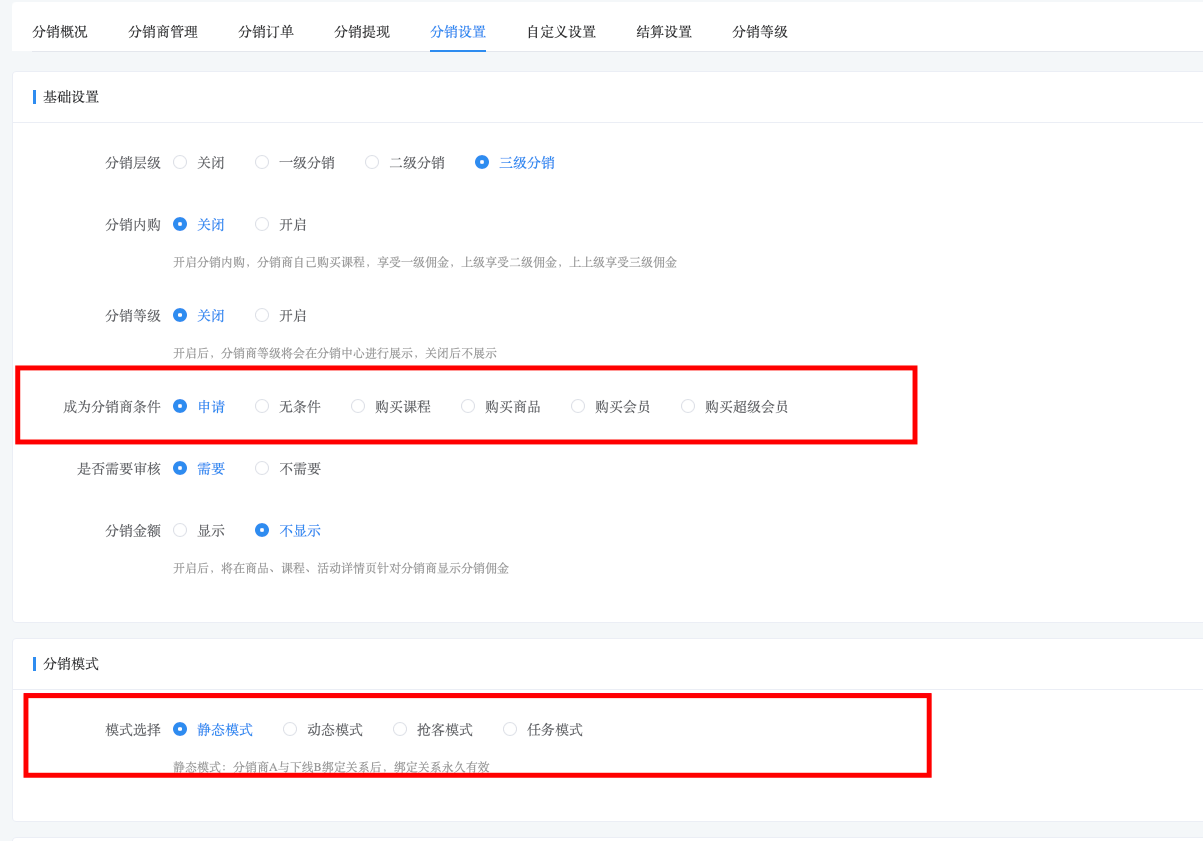The height and width of the screenshot is (841, 1203).
Task: Click the 是否需要审核 field label
Action: [119, 468]
